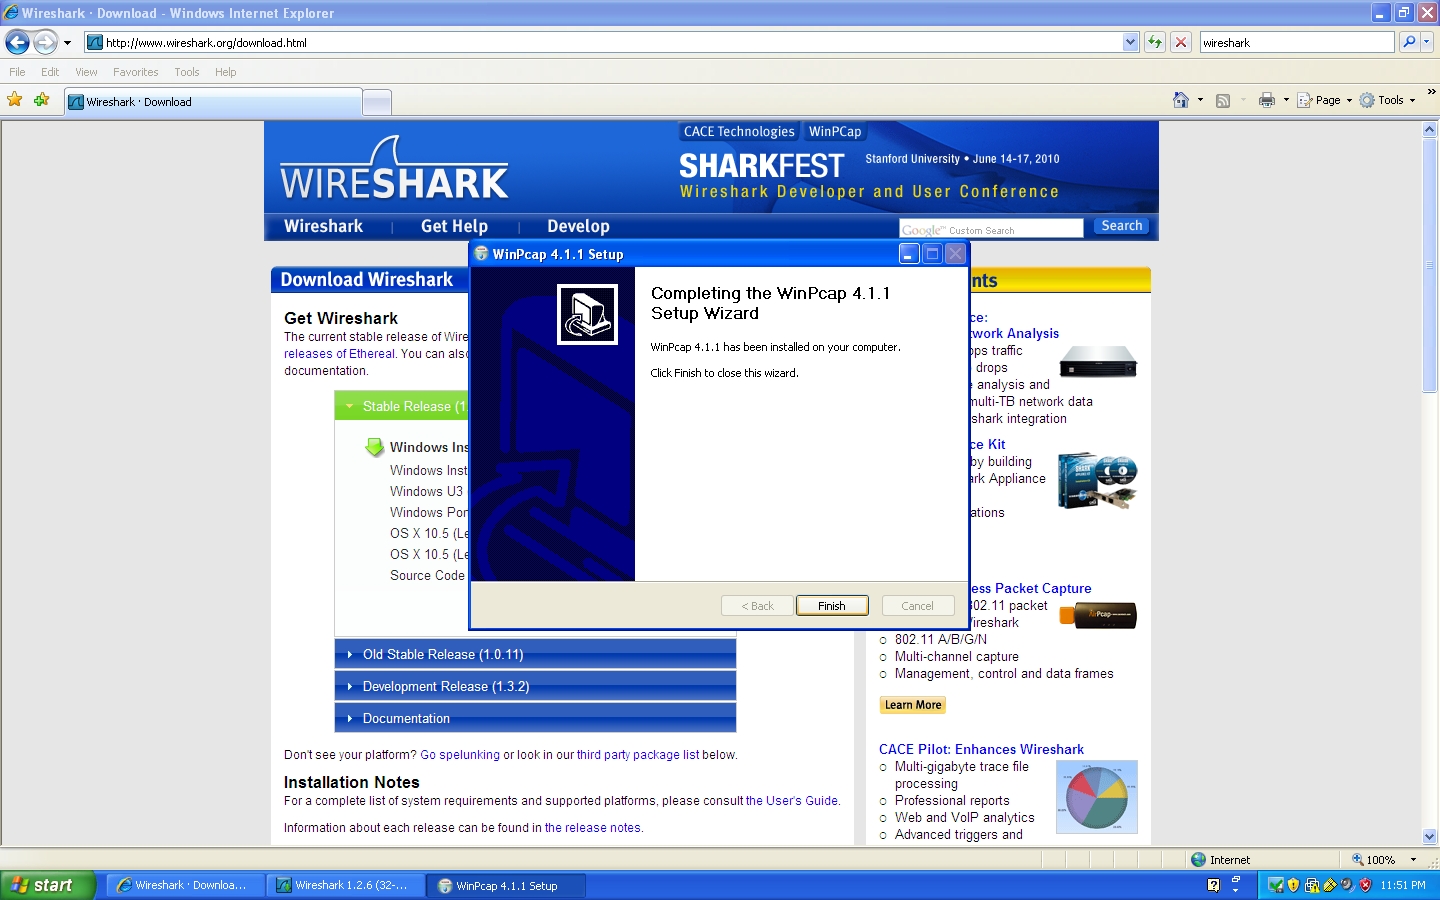1440x900 pixels.
Task: Click Finish in the WinPcap Setup wizard
Action: pyautogui.click(x=832, y=606)
